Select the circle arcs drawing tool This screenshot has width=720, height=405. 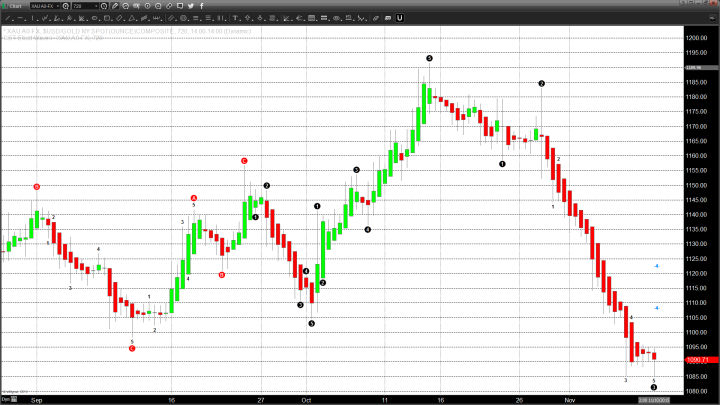point(184,18)
